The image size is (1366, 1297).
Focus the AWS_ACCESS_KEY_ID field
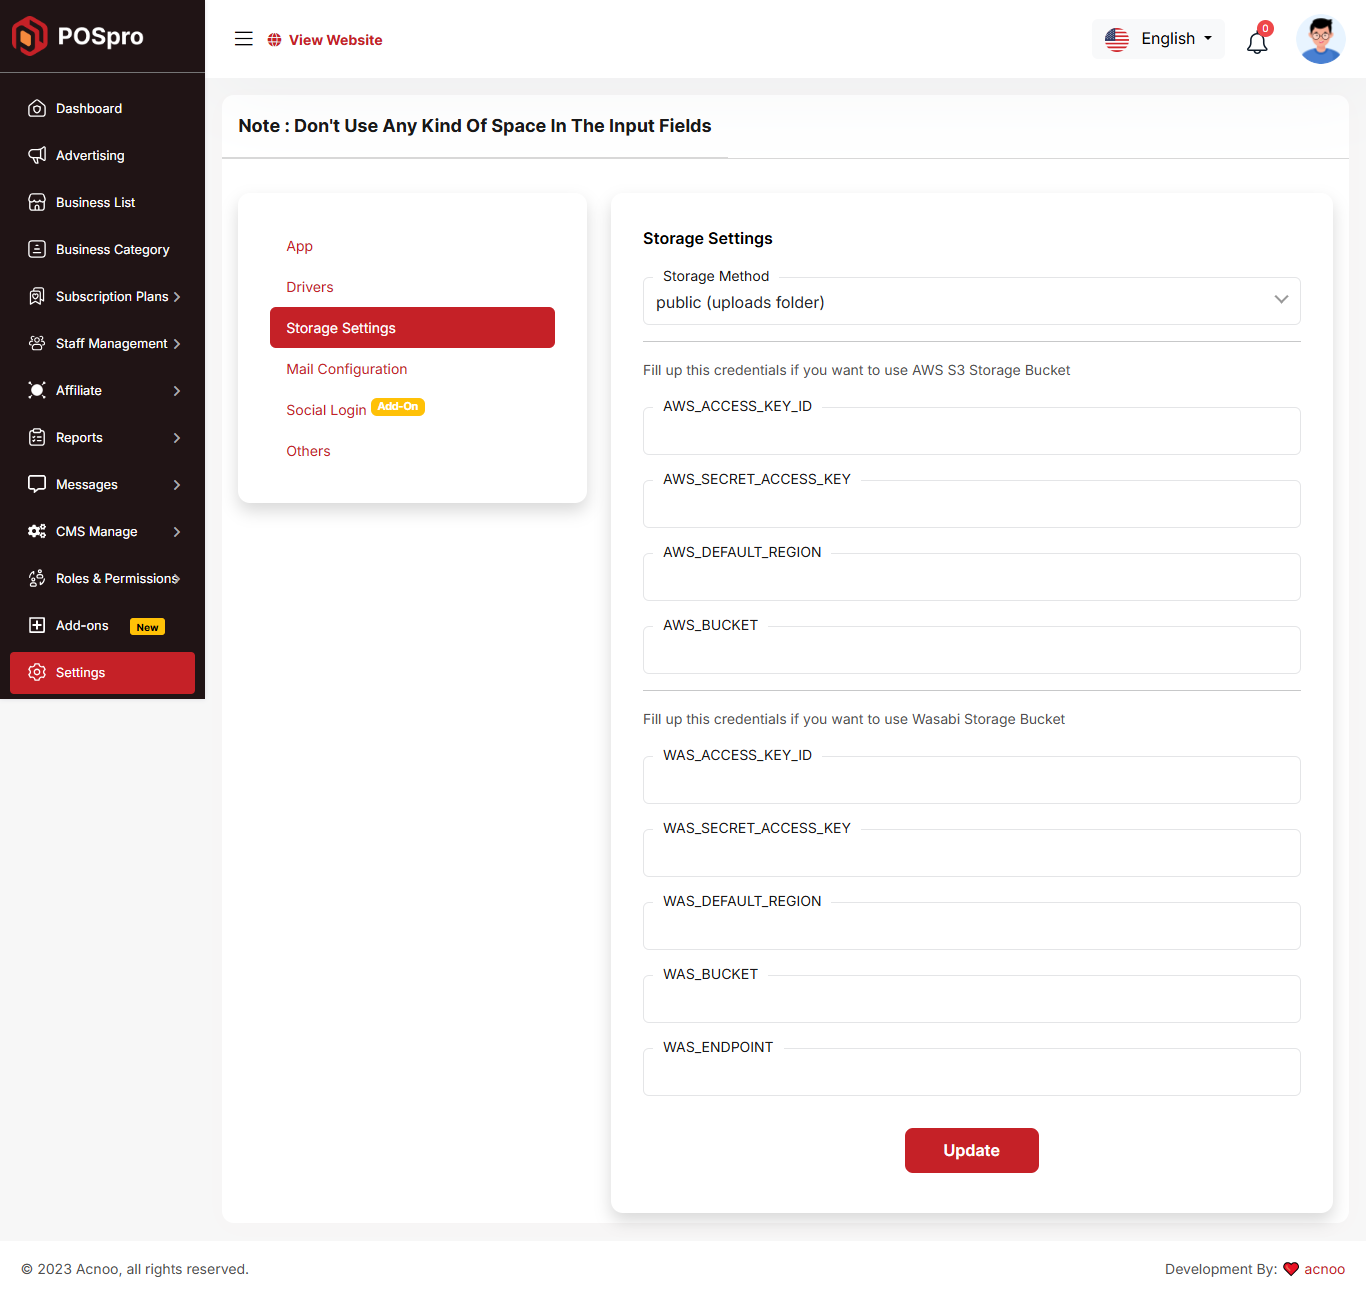[x=971, y=431]
